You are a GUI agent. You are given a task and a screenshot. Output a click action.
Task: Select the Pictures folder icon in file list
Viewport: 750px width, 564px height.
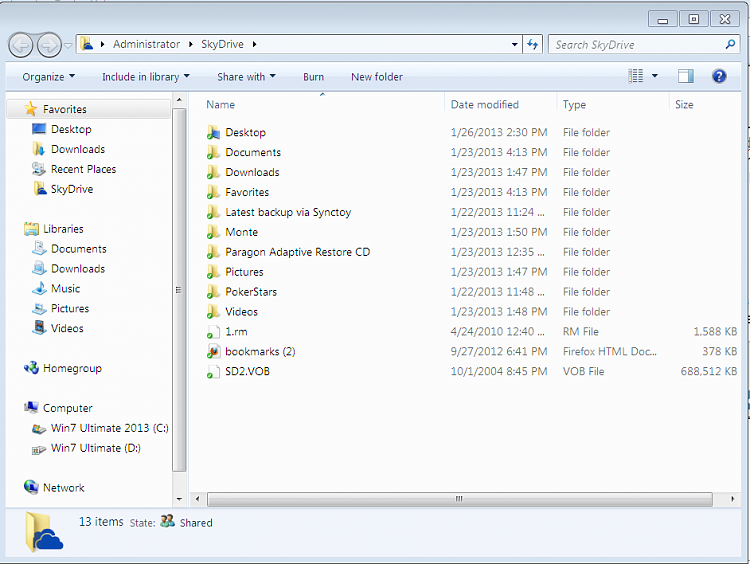coord(213,272)
